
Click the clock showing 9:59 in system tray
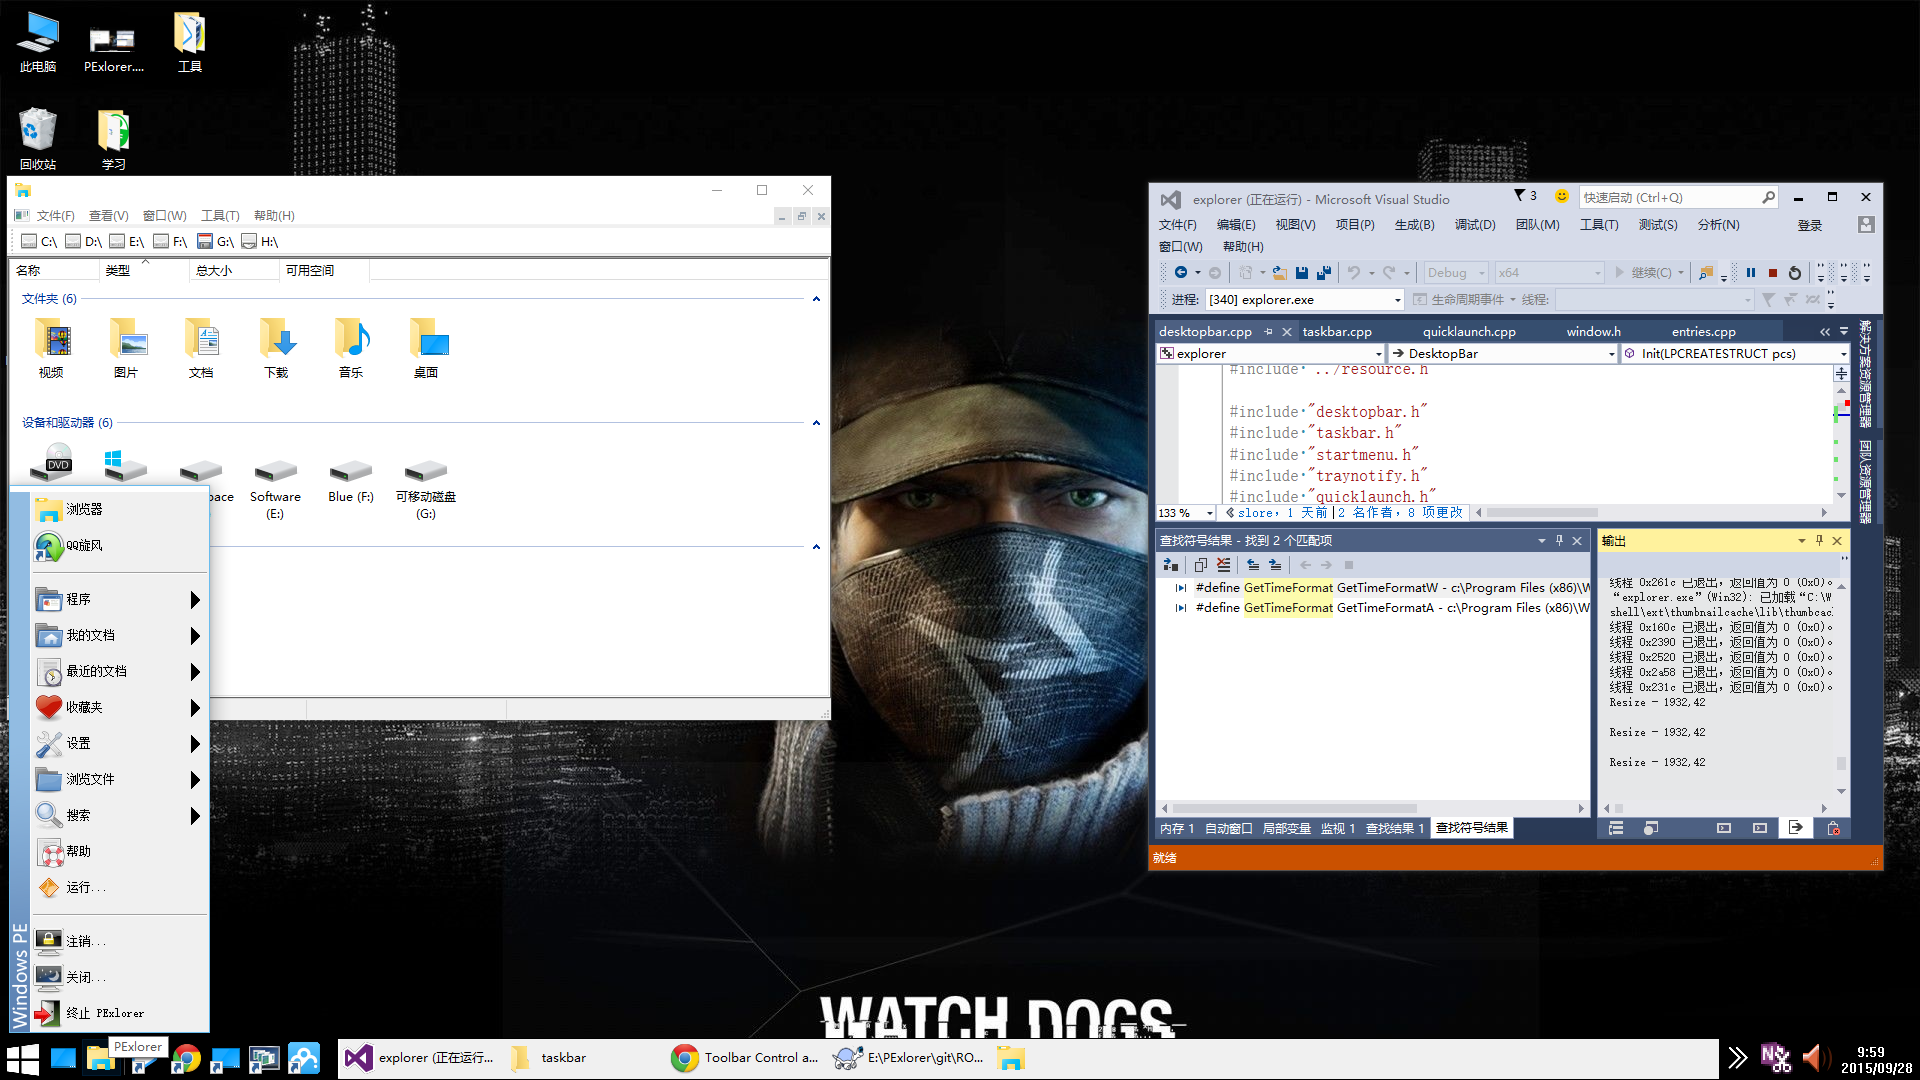(x=1870, y=1052)
